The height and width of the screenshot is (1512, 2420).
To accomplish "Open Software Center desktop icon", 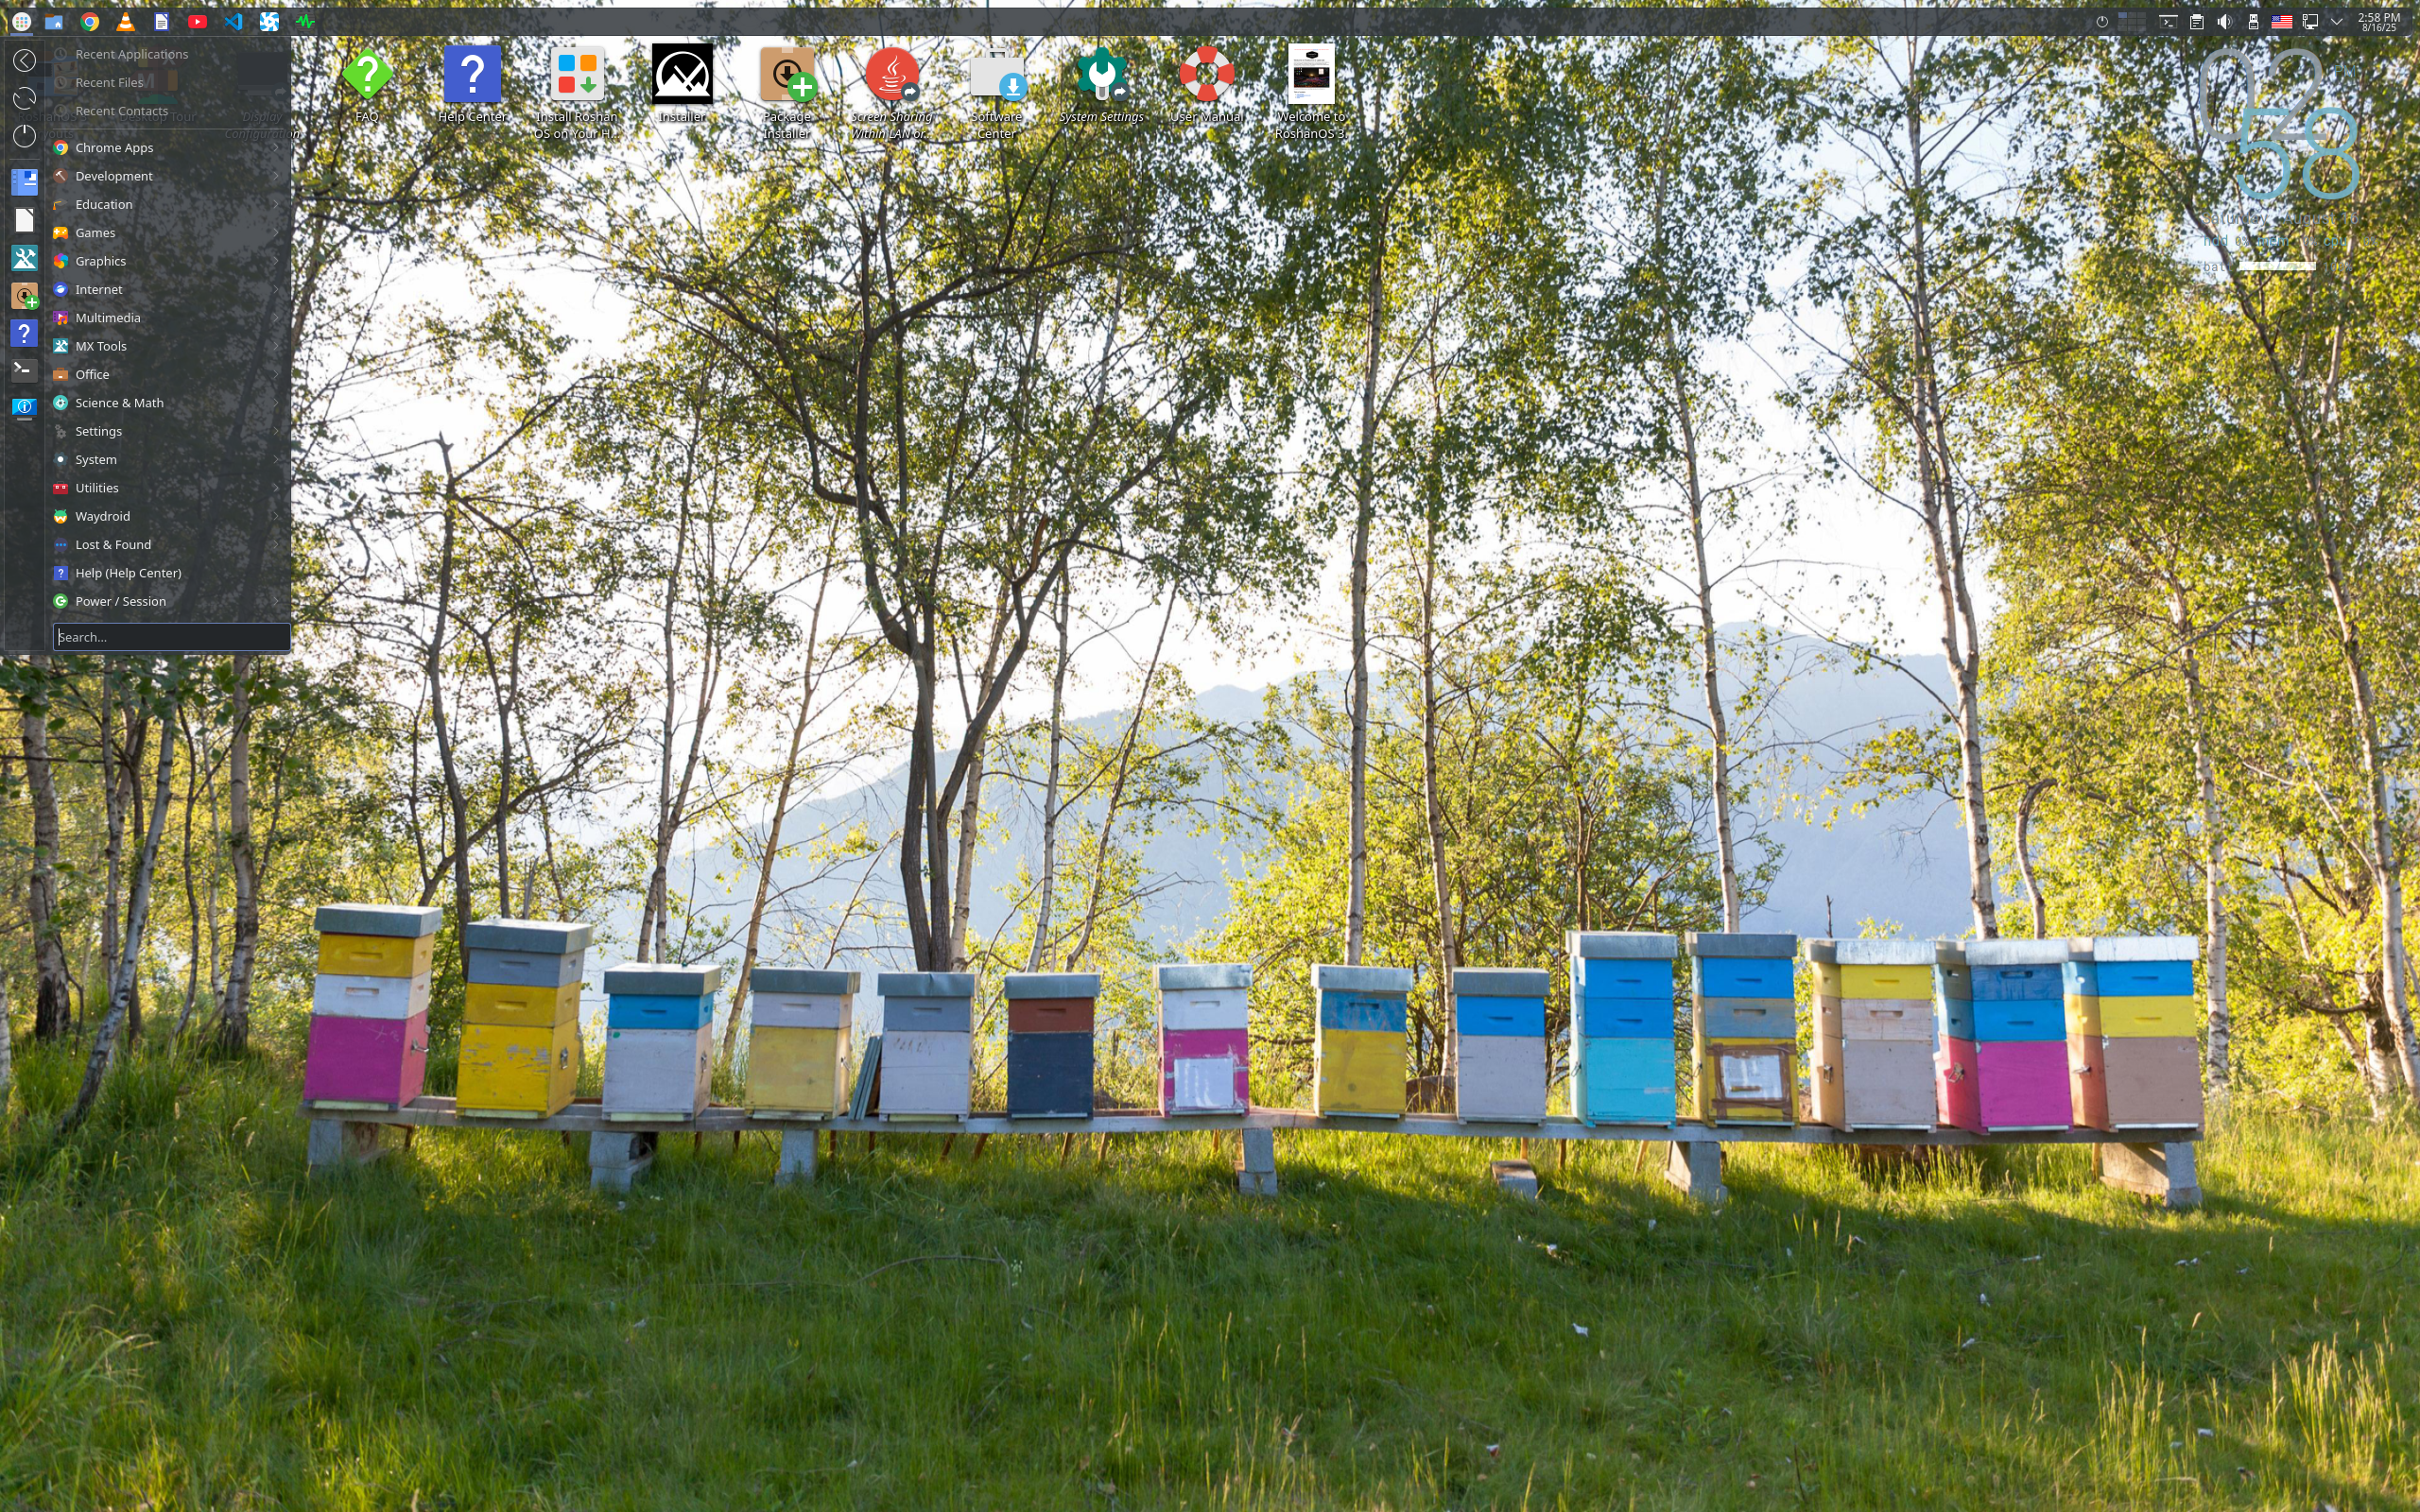I will (x=996, y=92).
